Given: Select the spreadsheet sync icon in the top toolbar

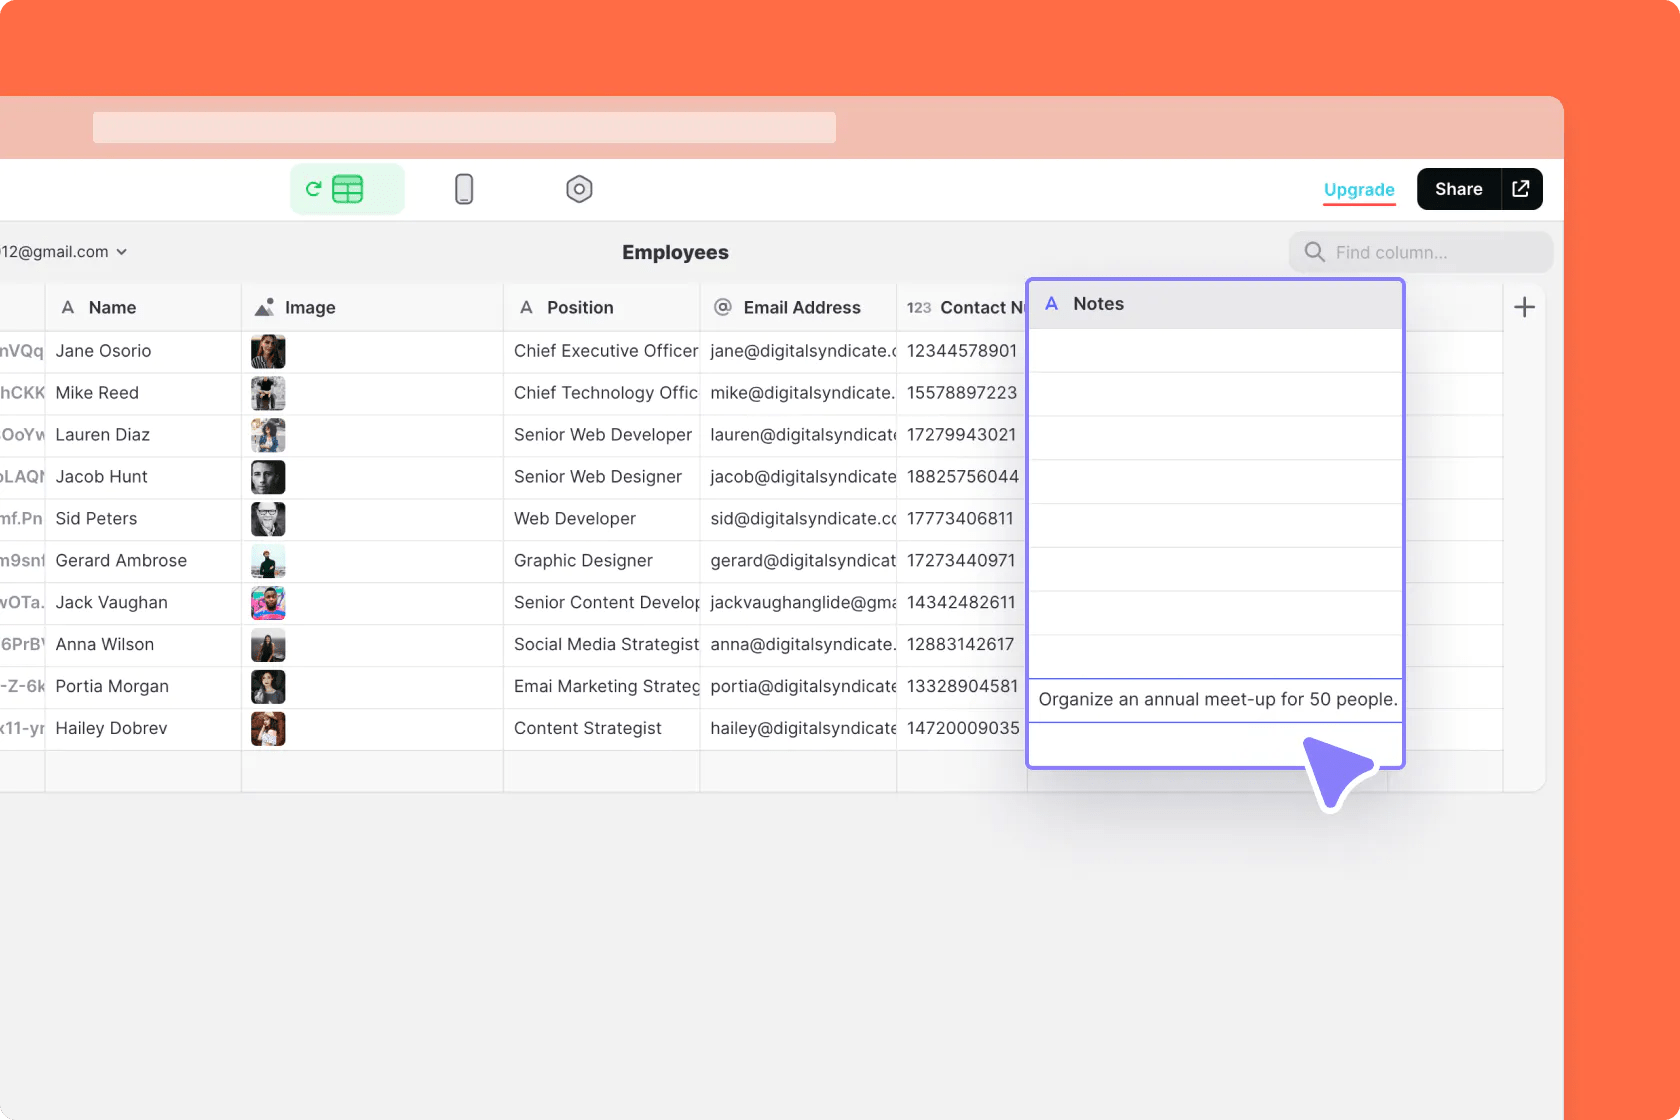Looking at the screenshot, I should 346,188.
